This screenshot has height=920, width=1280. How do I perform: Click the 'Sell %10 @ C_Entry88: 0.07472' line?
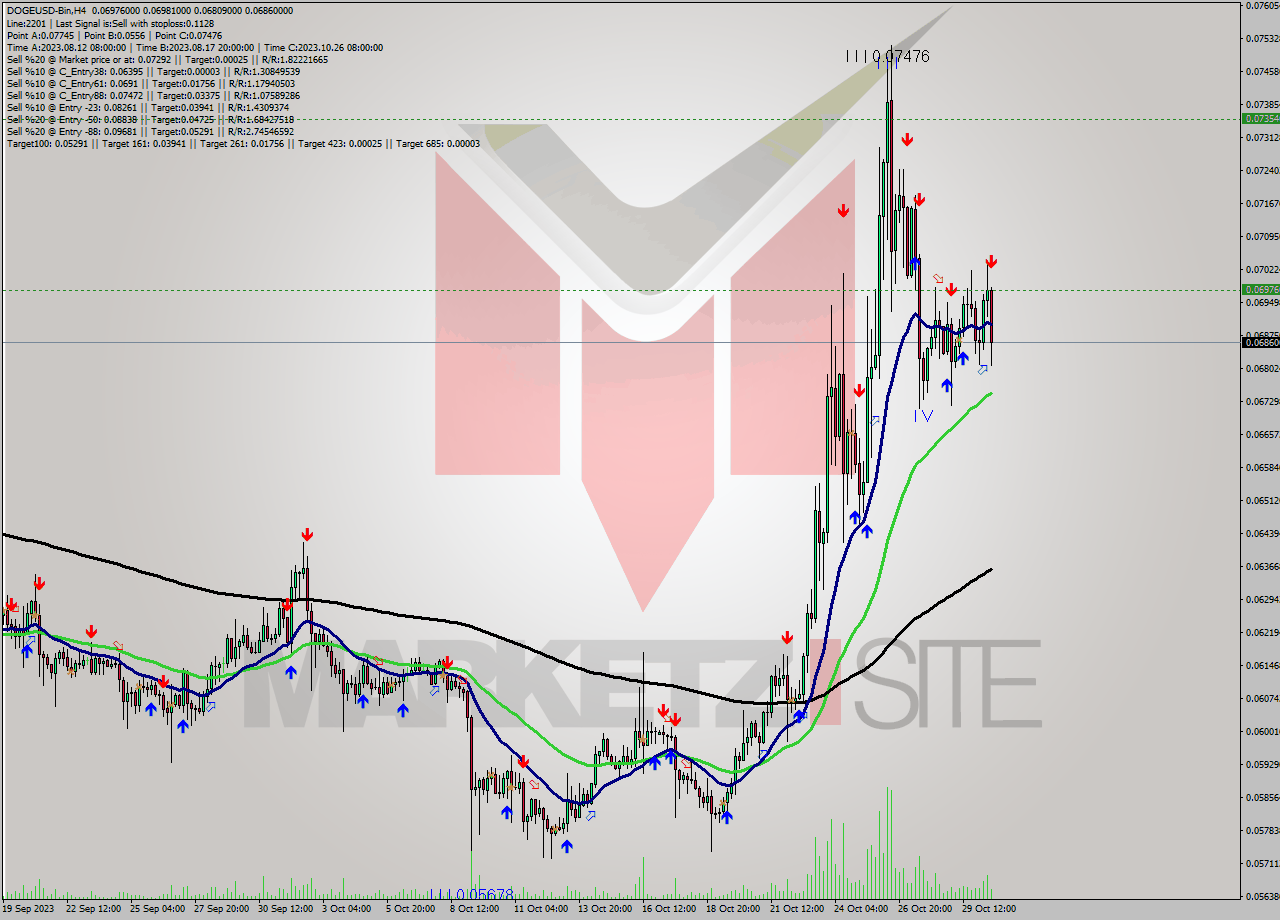153,95
